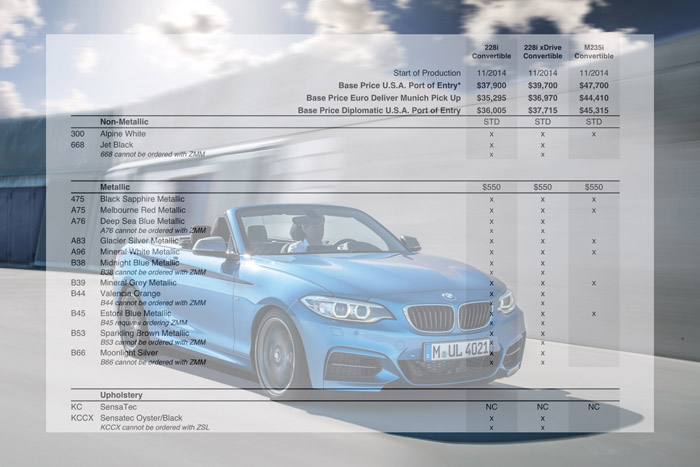Select the 'Alpine White' color row

point(345,134)
